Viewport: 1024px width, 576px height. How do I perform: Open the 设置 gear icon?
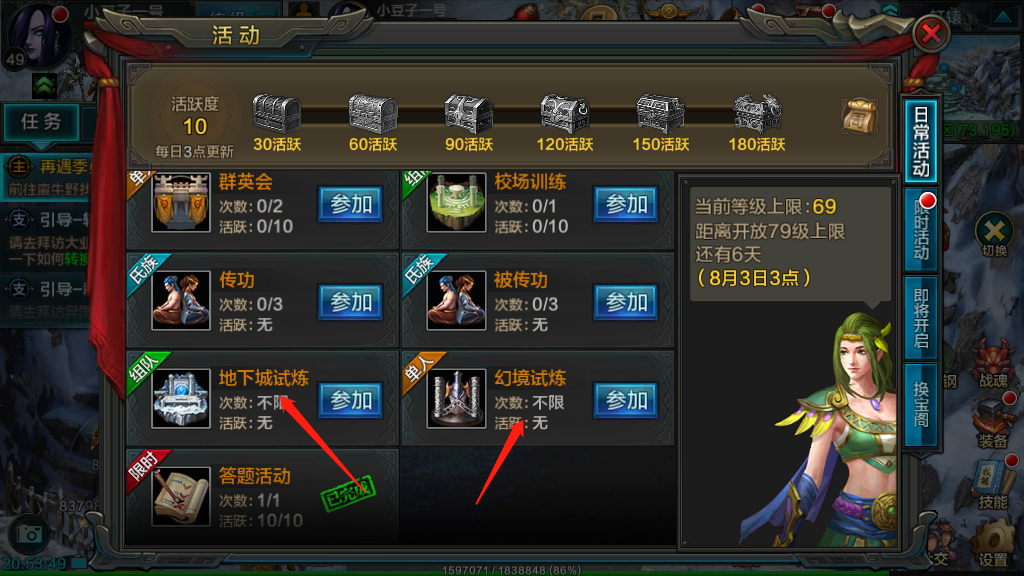tap(993, 542)
